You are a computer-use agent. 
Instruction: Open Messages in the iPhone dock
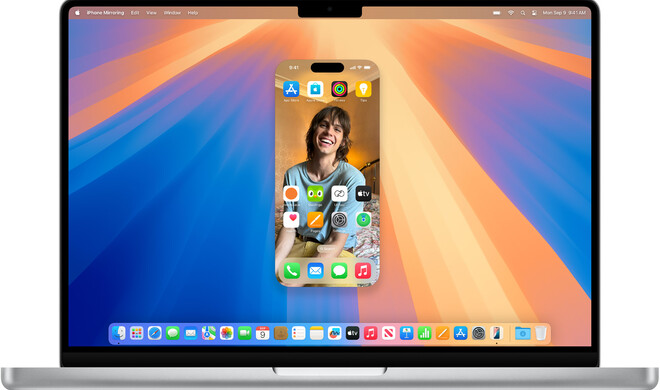(339, 271)
